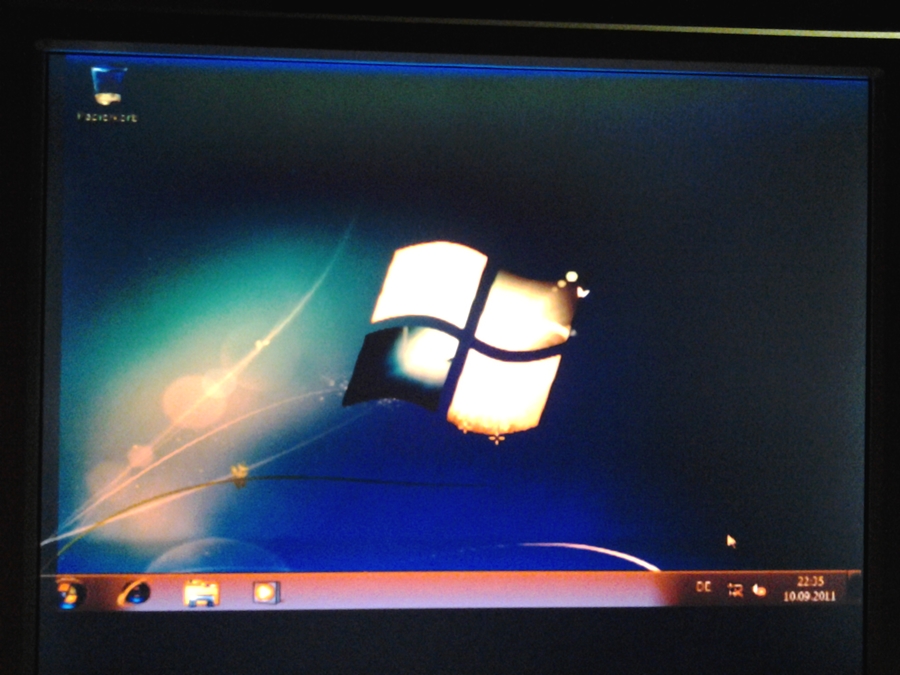Viewport: 900px width, 675px height.
Task: Open the volume tray icon
Action: pos(759,590)
